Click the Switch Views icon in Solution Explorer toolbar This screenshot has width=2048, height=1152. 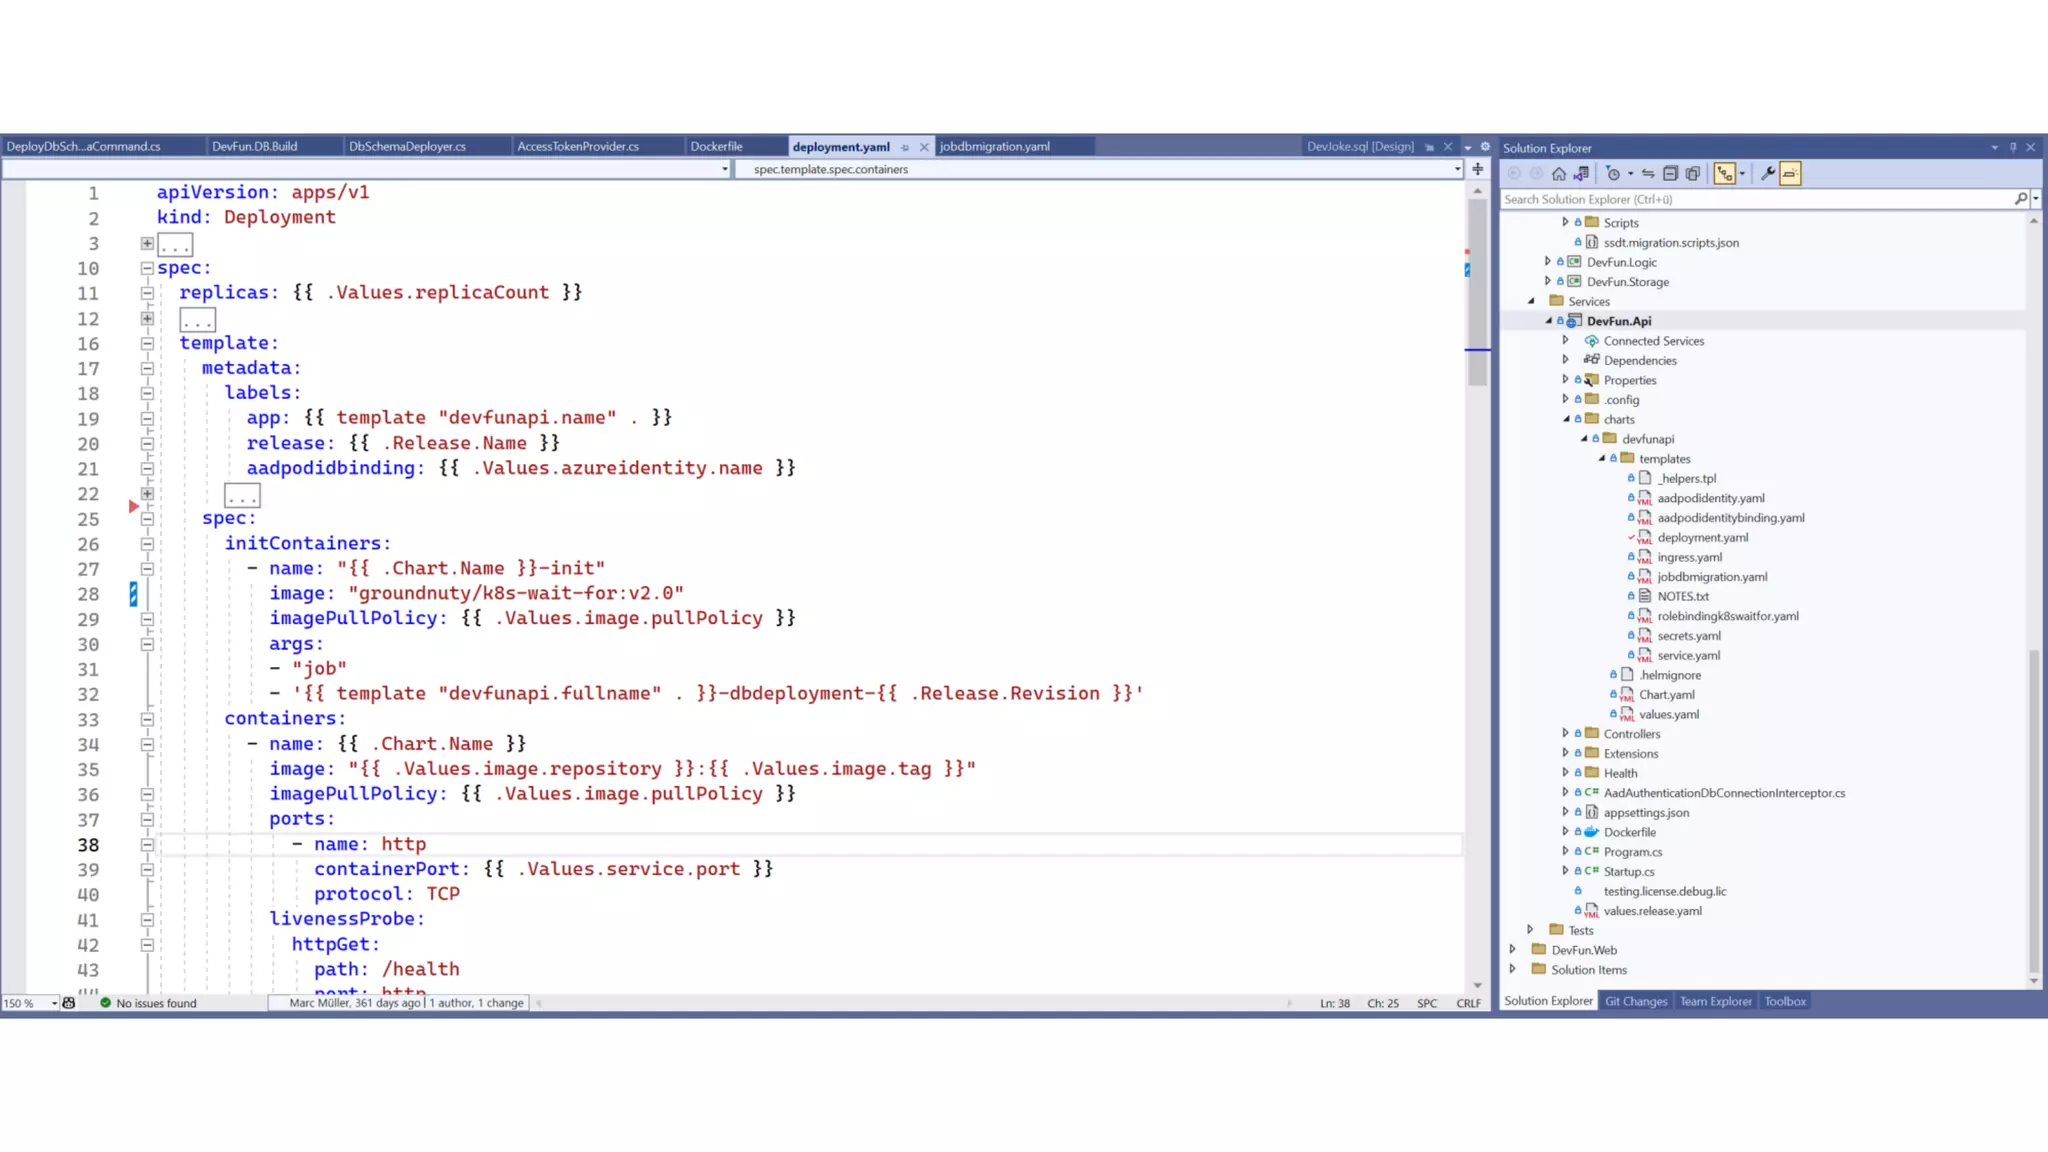[x=1581, y=174]
